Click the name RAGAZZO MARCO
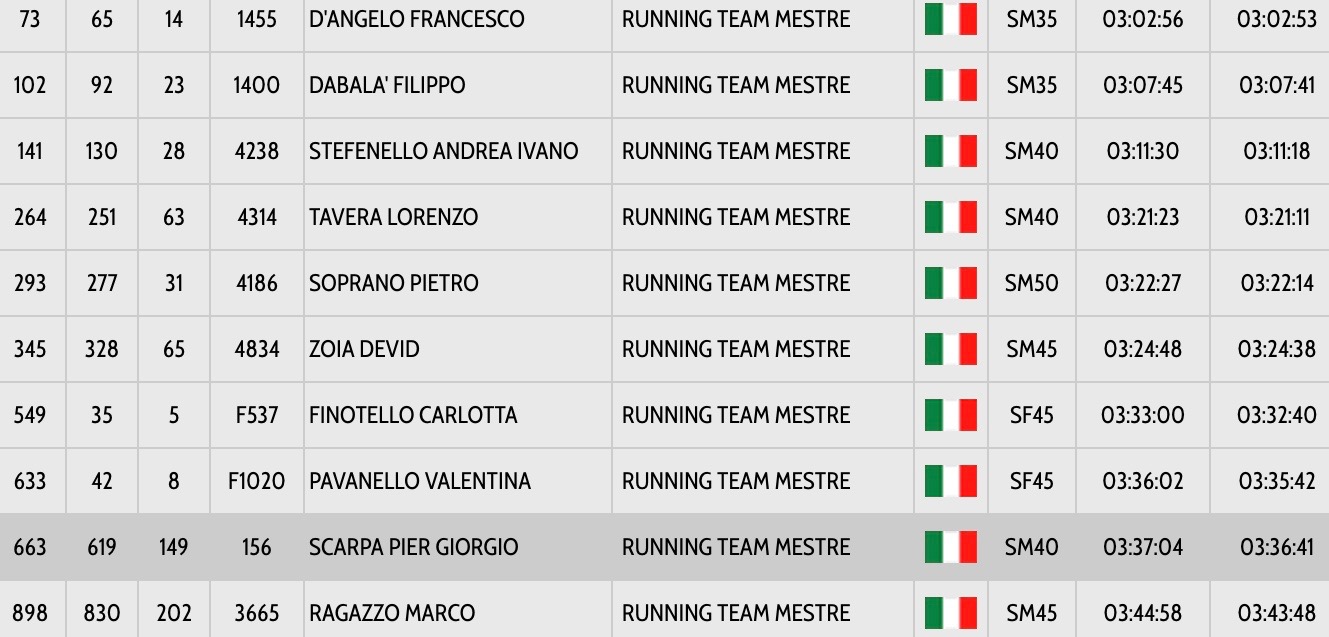This screenshot has height=637, width=1329. [x=392, y=613]
